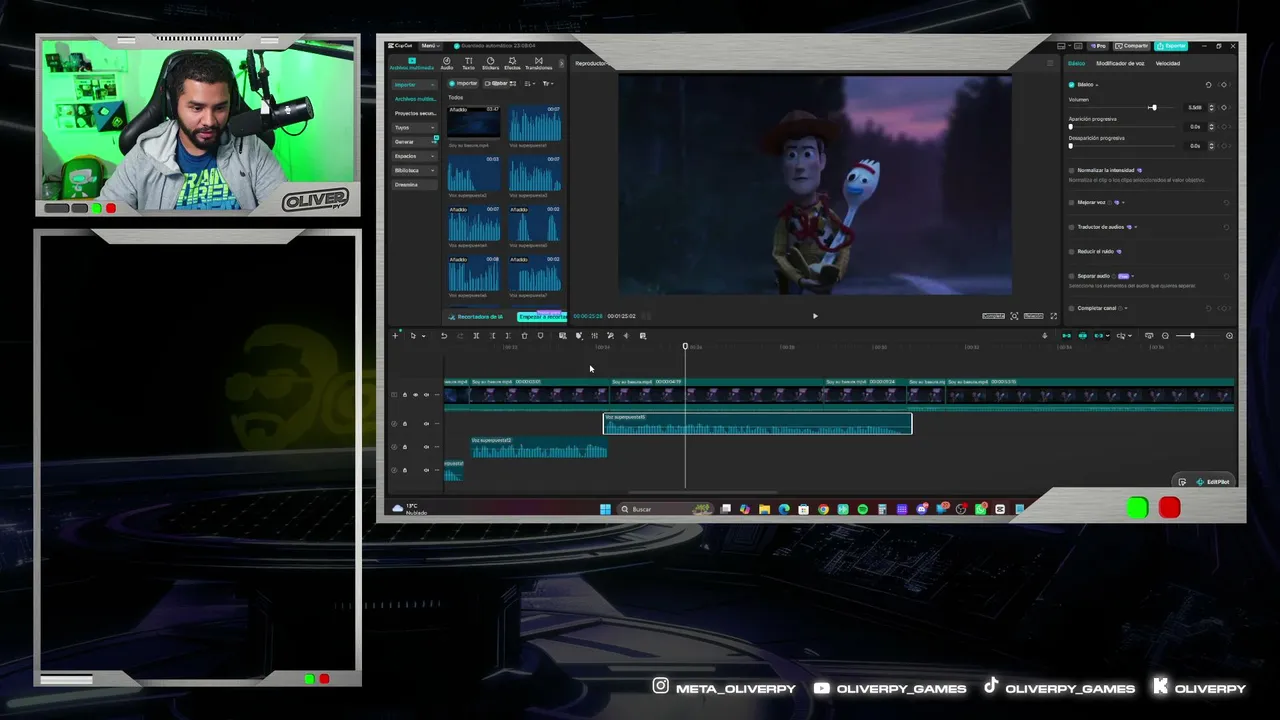Screen dimensions: 1280x720
Task: Open Recortadora de IA
Action: pos(476,317)
